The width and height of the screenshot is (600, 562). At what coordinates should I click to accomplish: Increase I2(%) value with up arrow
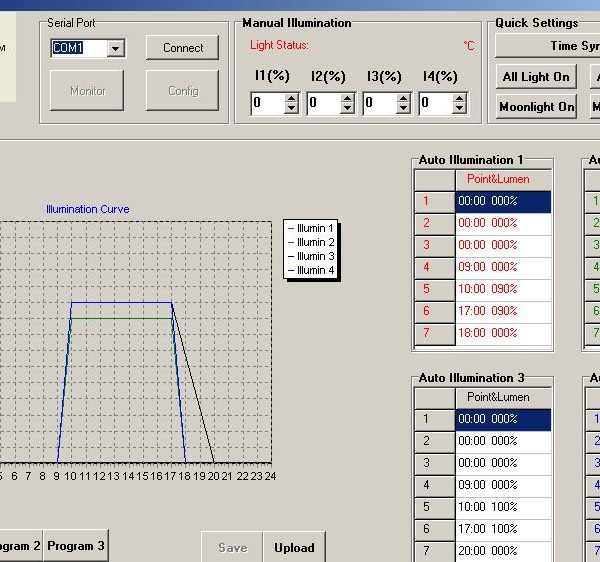(x=347, y=98)
